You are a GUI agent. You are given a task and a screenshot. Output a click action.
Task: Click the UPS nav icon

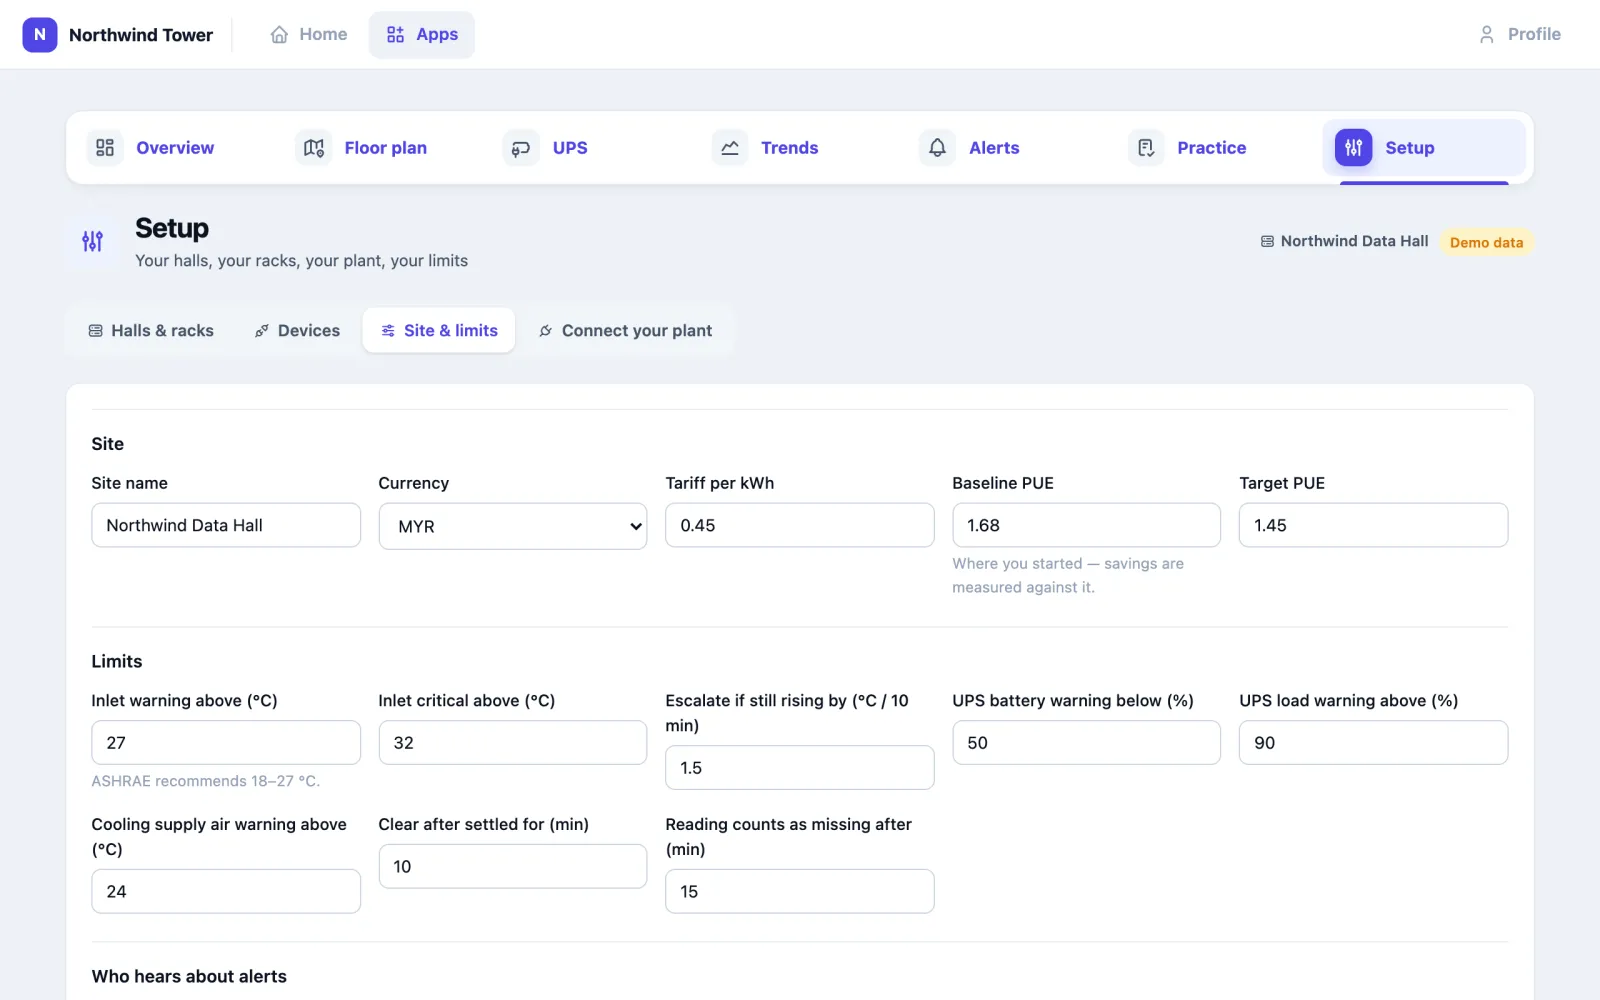click(x=521, y=148)
